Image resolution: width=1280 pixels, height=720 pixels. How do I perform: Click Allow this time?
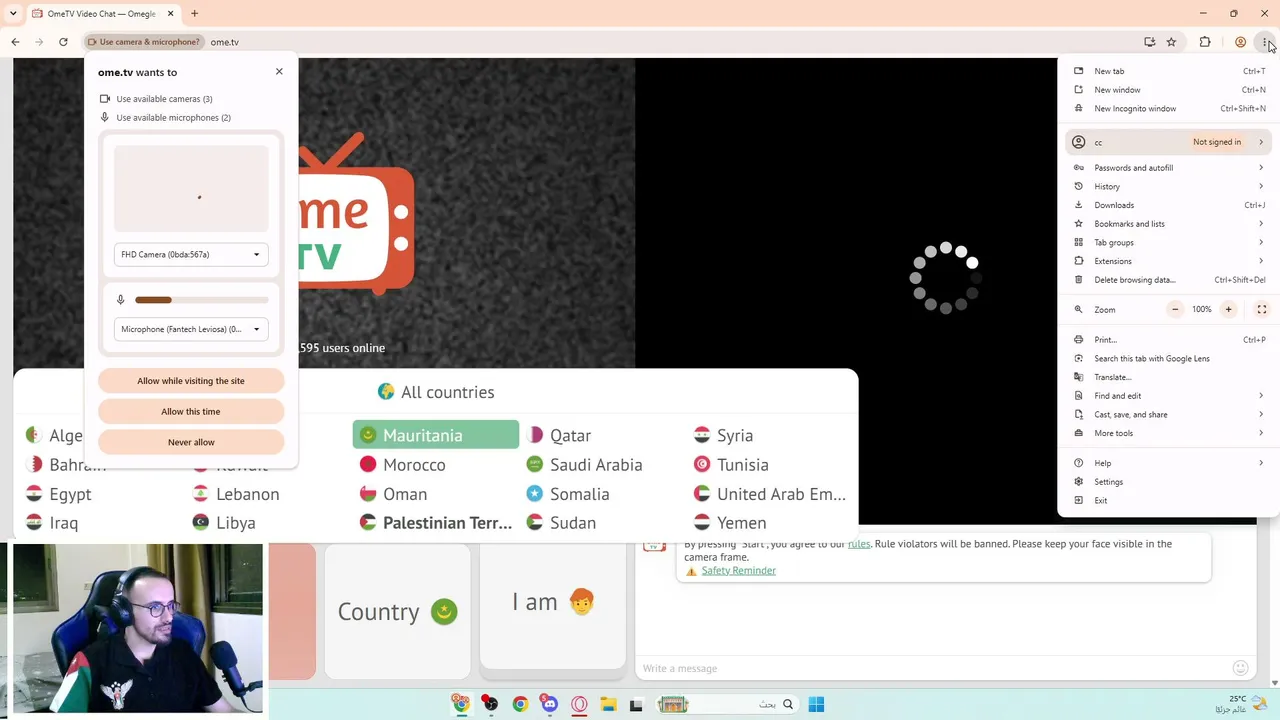click(x=191, y=412)
